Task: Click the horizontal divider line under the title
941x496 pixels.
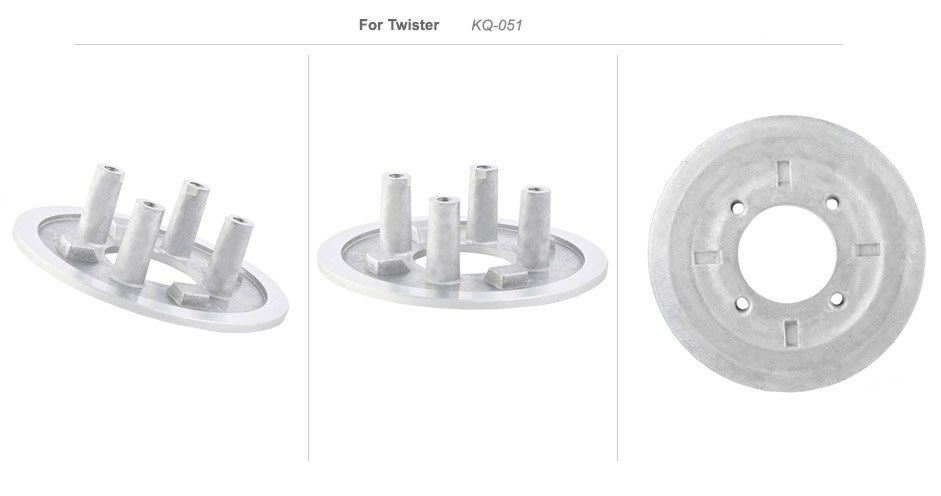Action: [458, 44]
